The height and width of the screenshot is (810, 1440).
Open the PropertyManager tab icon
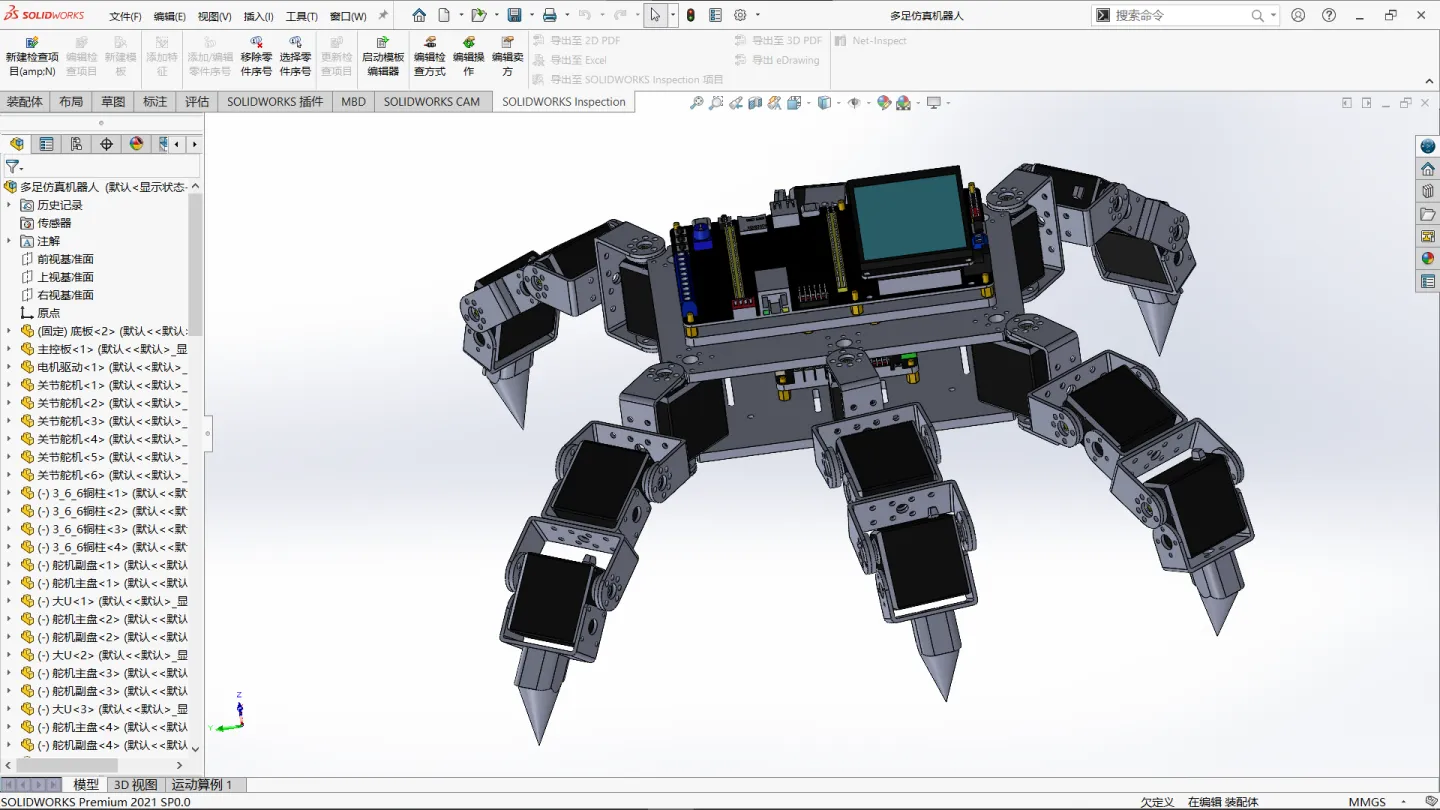pyautogui.click(x=46, y=144)
